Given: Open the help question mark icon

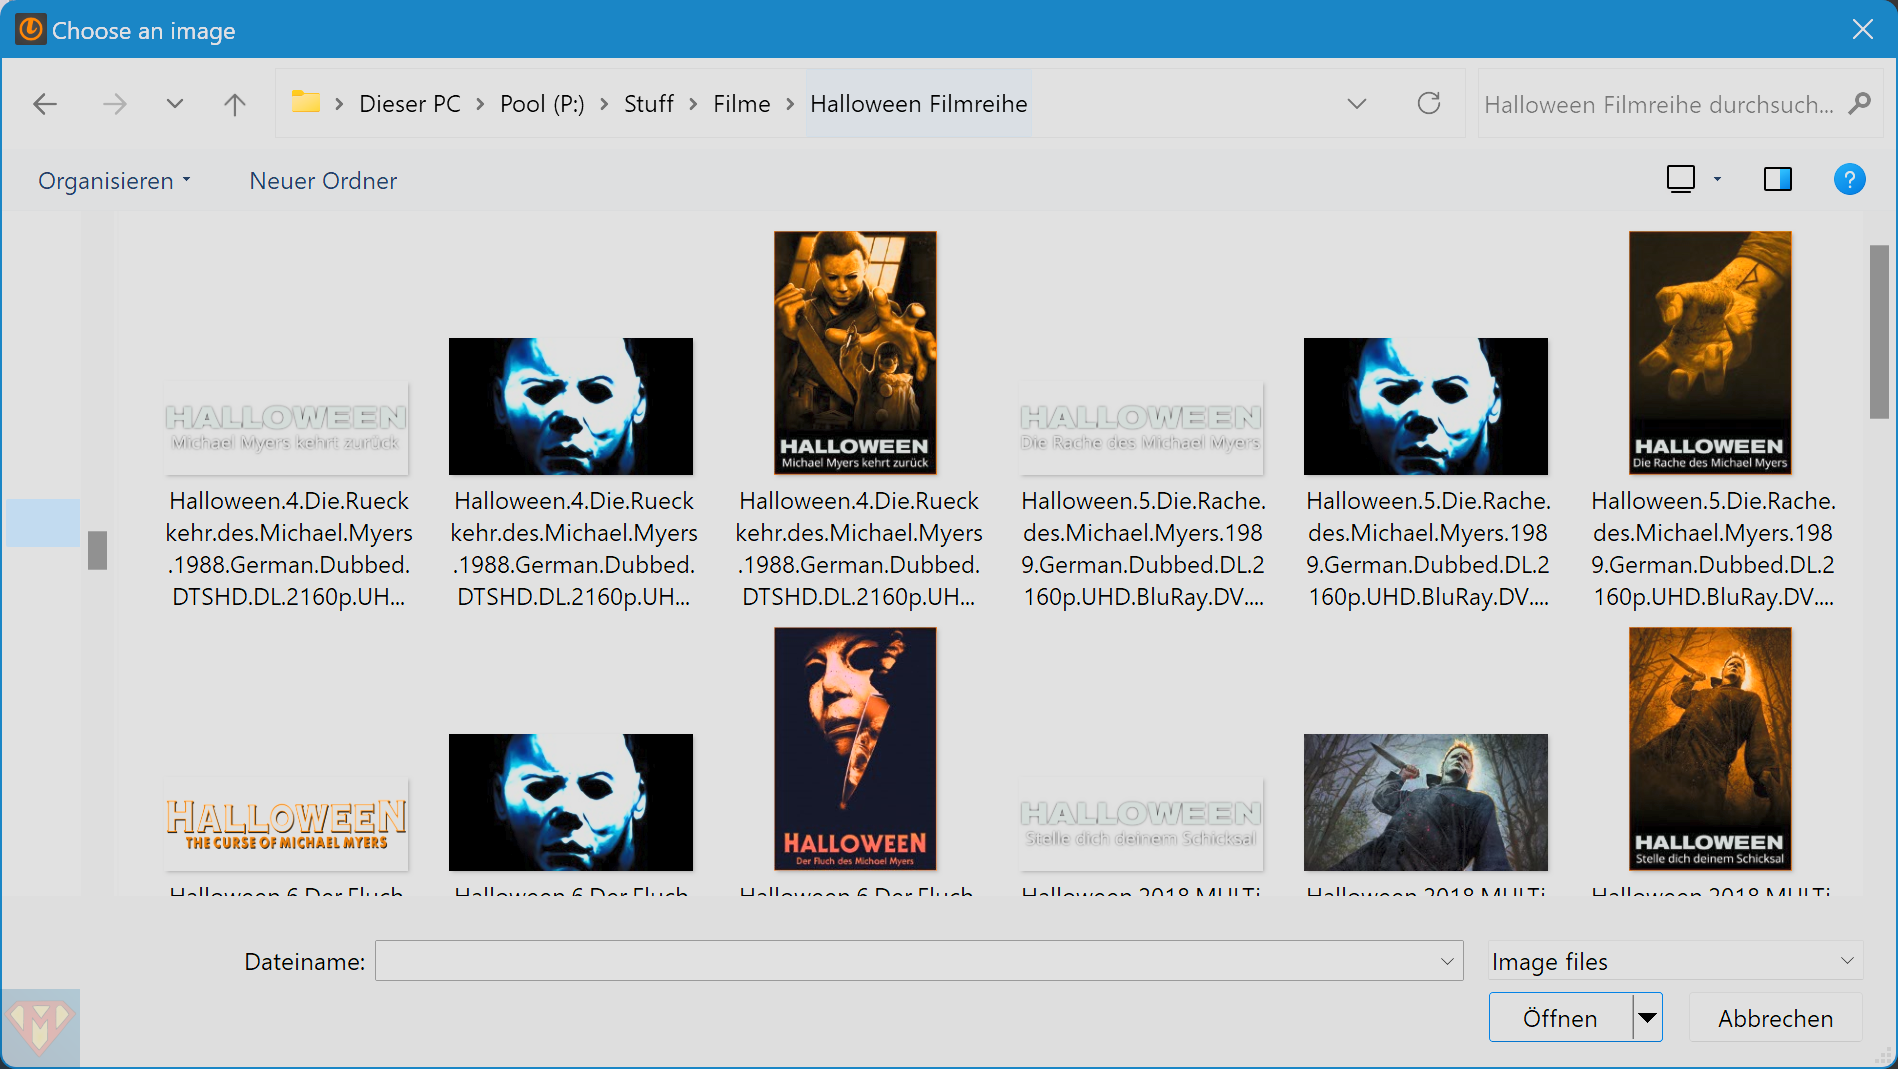Looking at the screenshot, I should tap(1849, 180).
